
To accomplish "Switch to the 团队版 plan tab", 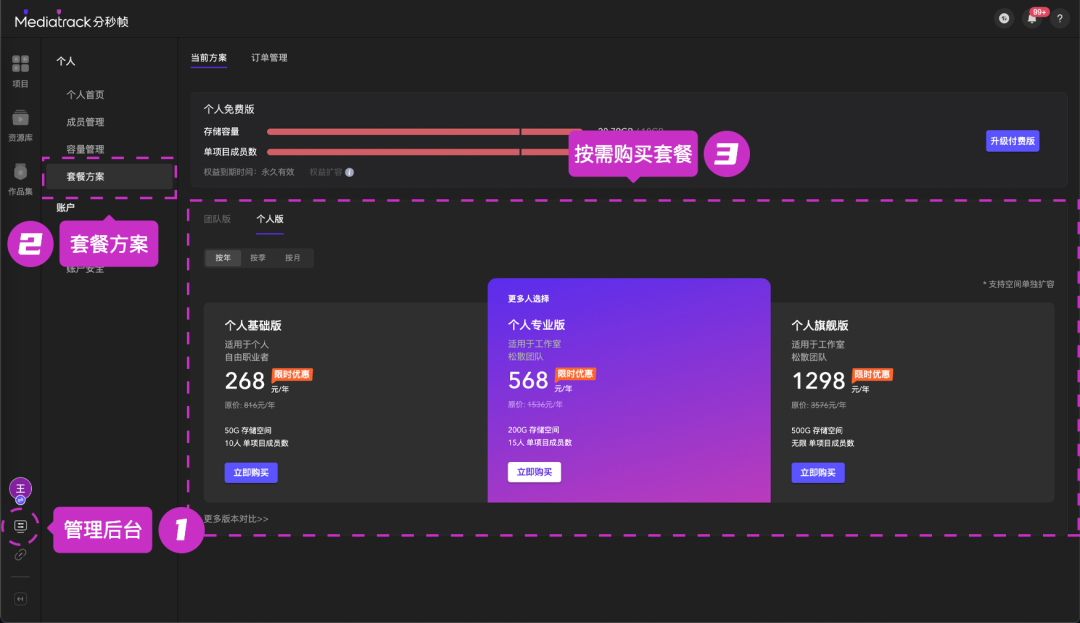I will point(217,218).
